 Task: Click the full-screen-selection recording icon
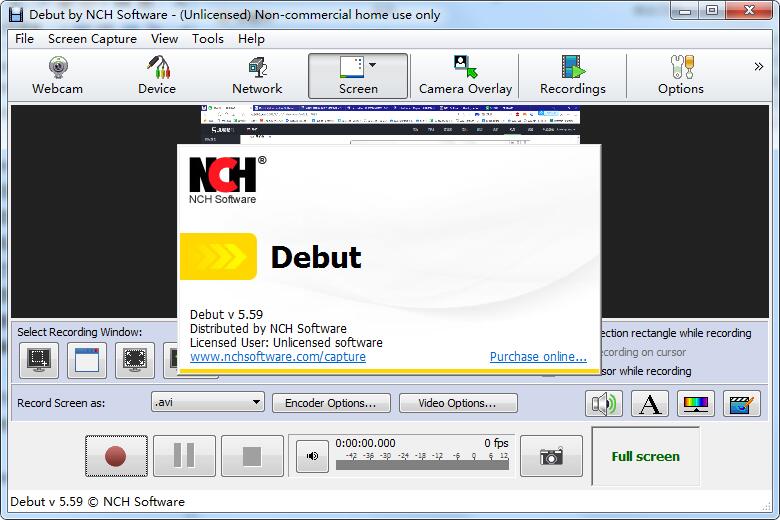(x=135, y=360)
